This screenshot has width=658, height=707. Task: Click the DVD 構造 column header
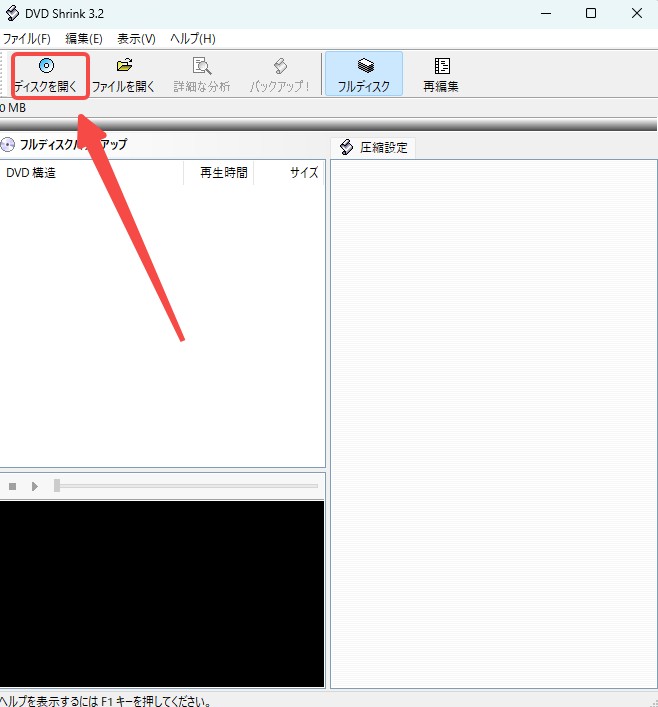point(92,173)
